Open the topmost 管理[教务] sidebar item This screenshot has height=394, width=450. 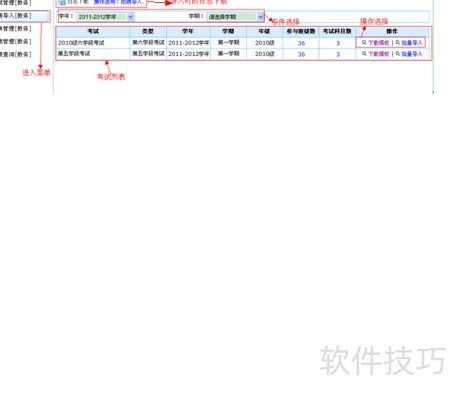(16, 3)
